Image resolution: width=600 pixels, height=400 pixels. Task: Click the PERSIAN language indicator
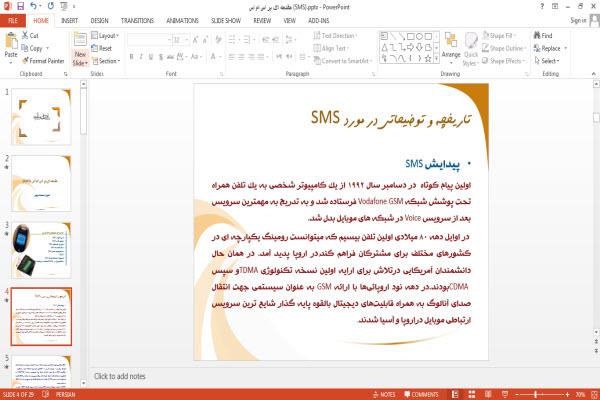point(65,394)
